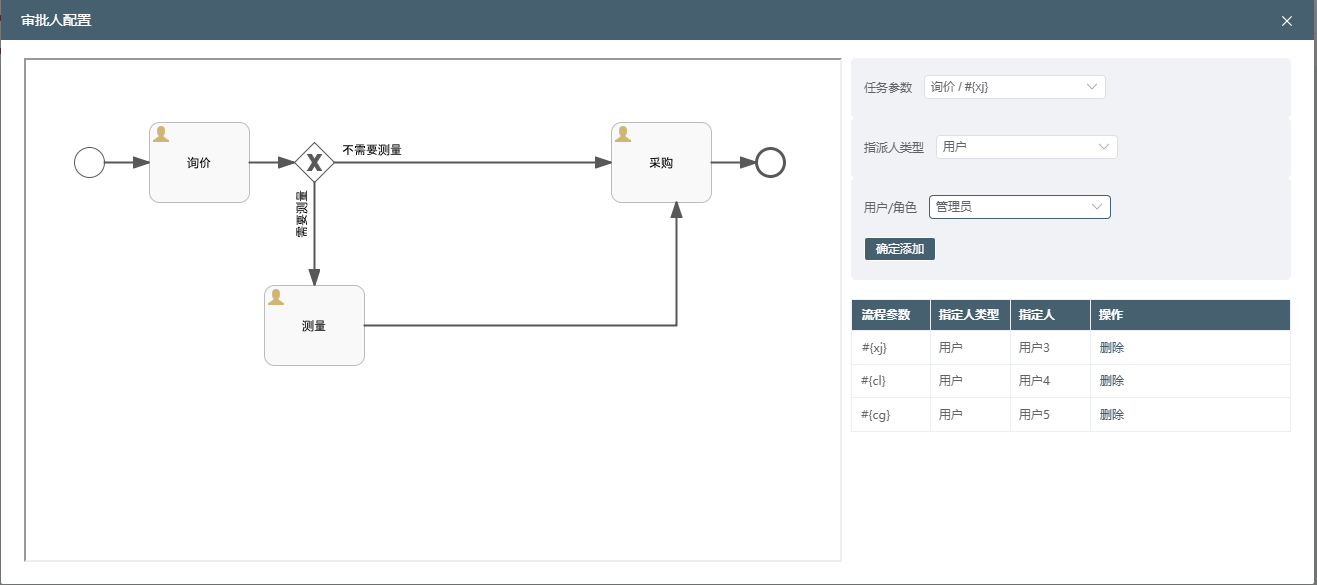1317x585 pixels.
Task: Expand the 指派人类型 dropdown
Action: [1026, 147]
